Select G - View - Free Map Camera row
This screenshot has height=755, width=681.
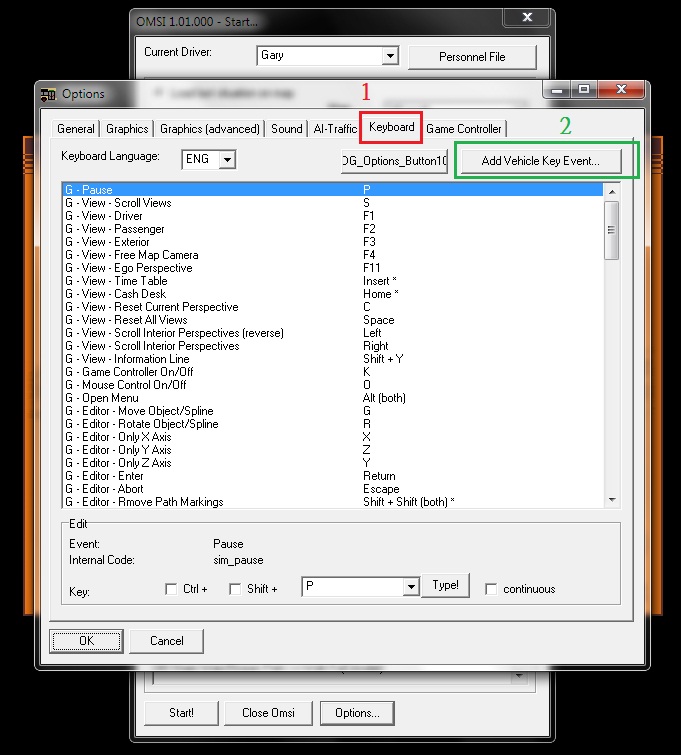coord(333,255)
